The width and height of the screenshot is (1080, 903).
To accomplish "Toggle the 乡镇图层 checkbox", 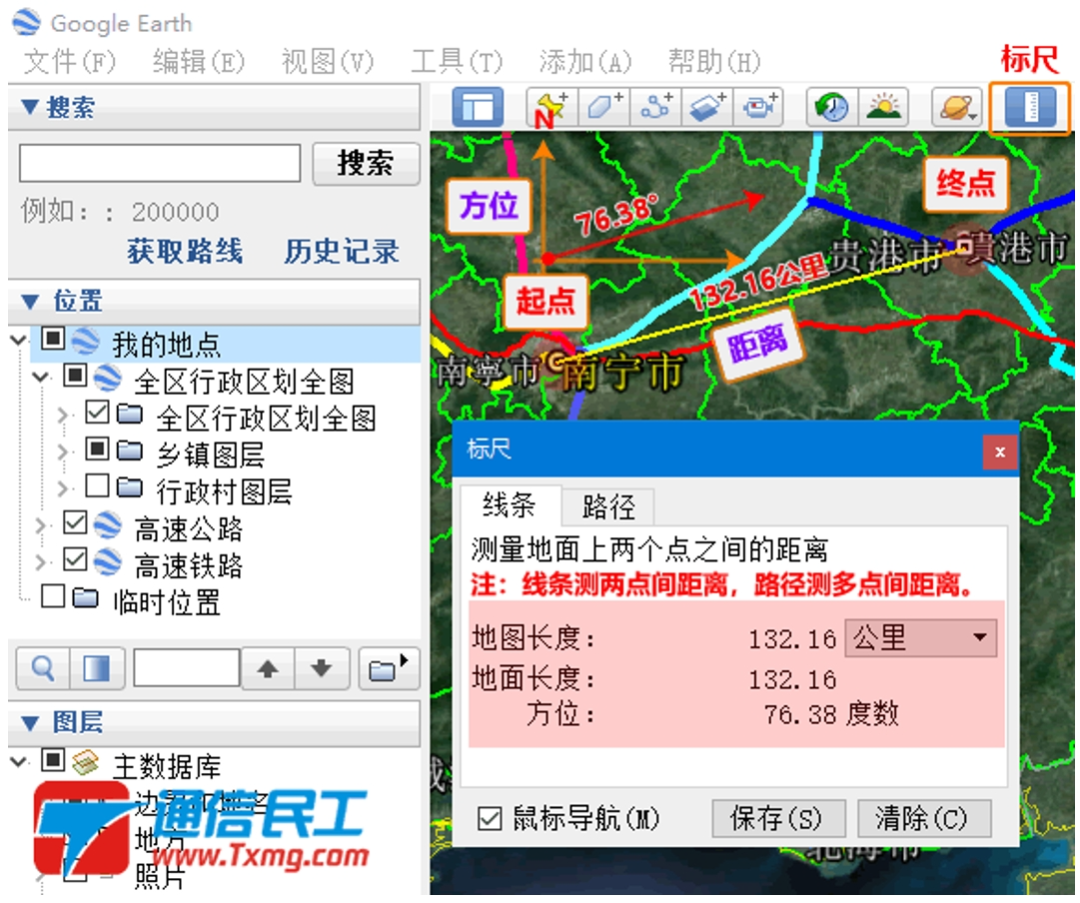I will pos(97,449).
